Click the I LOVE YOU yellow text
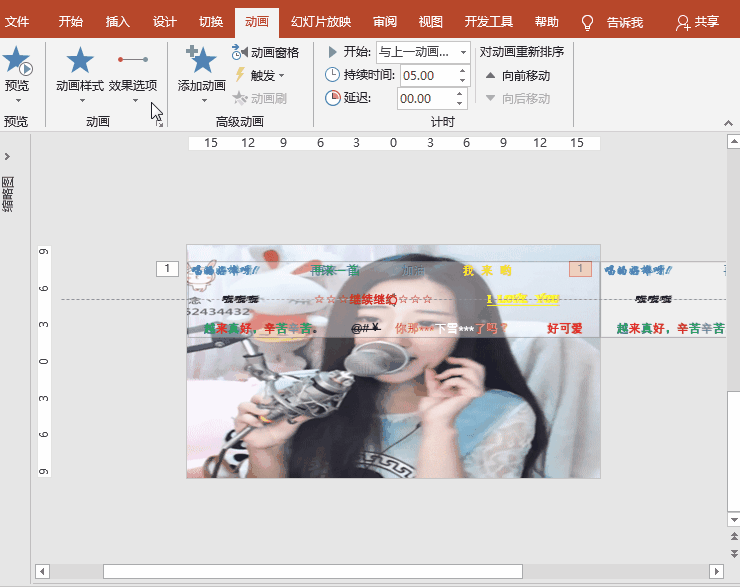This screenshot has width=740, height=587. coord(523,299)
